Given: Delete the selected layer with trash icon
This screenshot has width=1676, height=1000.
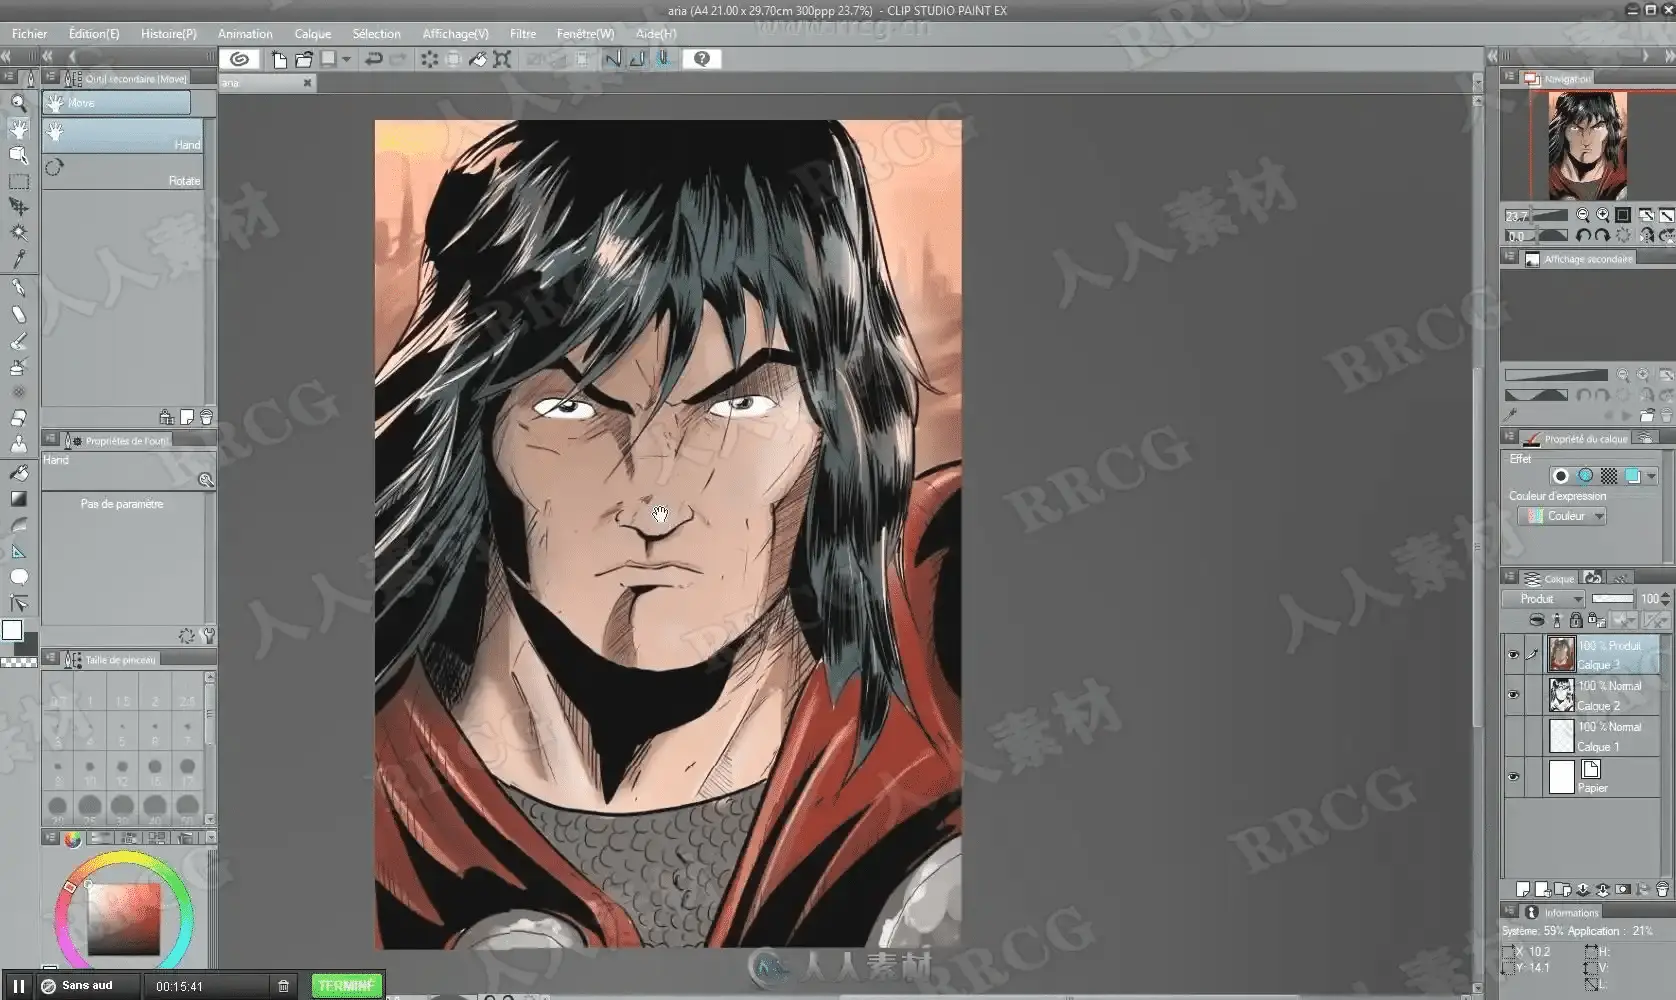Looking at the screenshot, I should point(1662,889).
